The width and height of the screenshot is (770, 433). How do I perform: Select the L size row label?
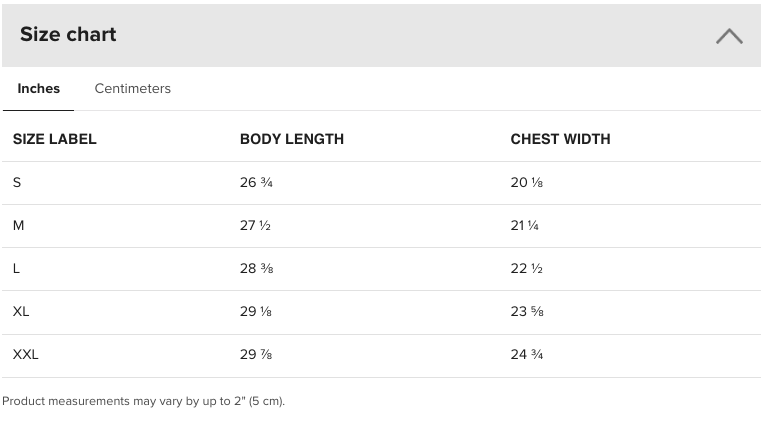(x=16, y=269)
